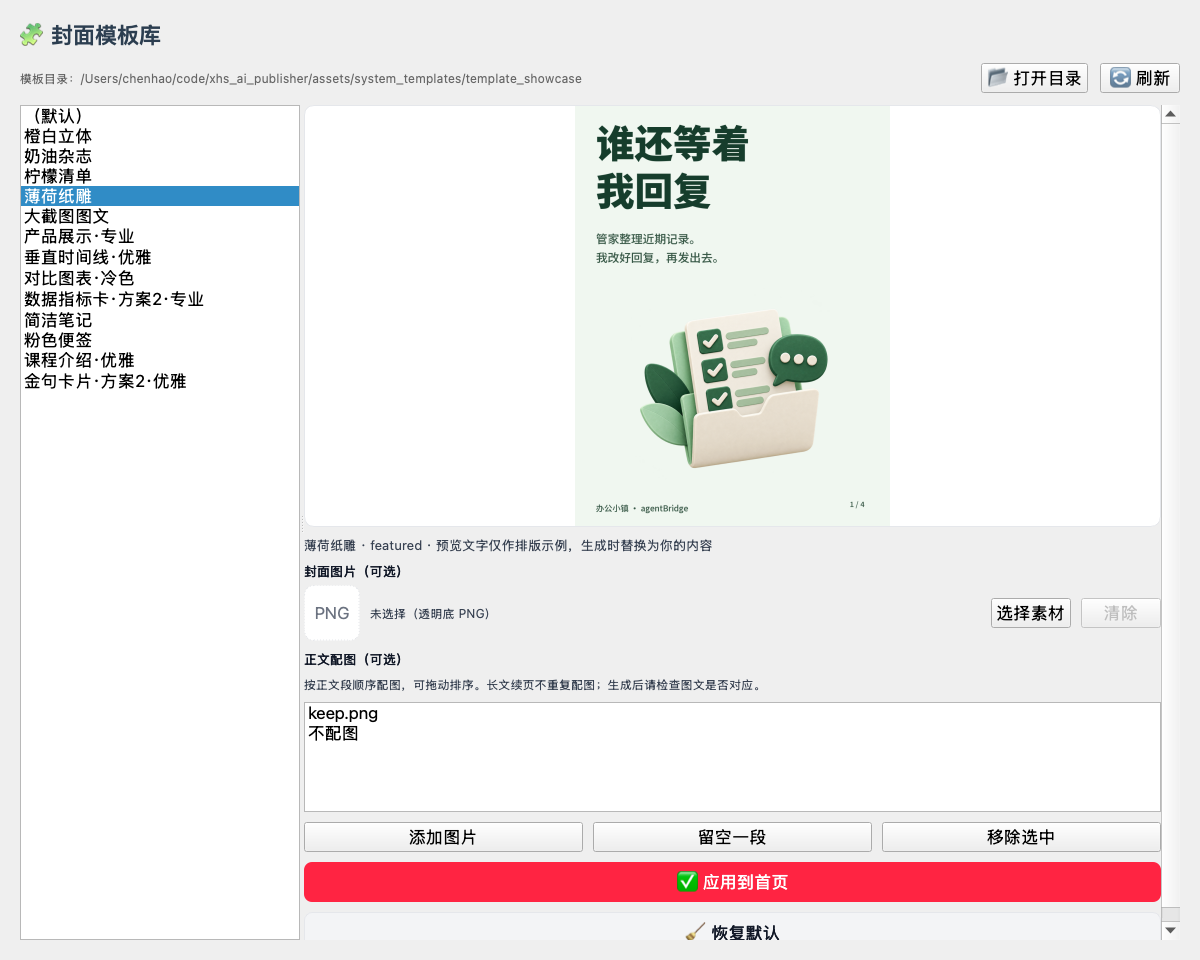Click the broom icon on 恢复默认

(695, 932)
